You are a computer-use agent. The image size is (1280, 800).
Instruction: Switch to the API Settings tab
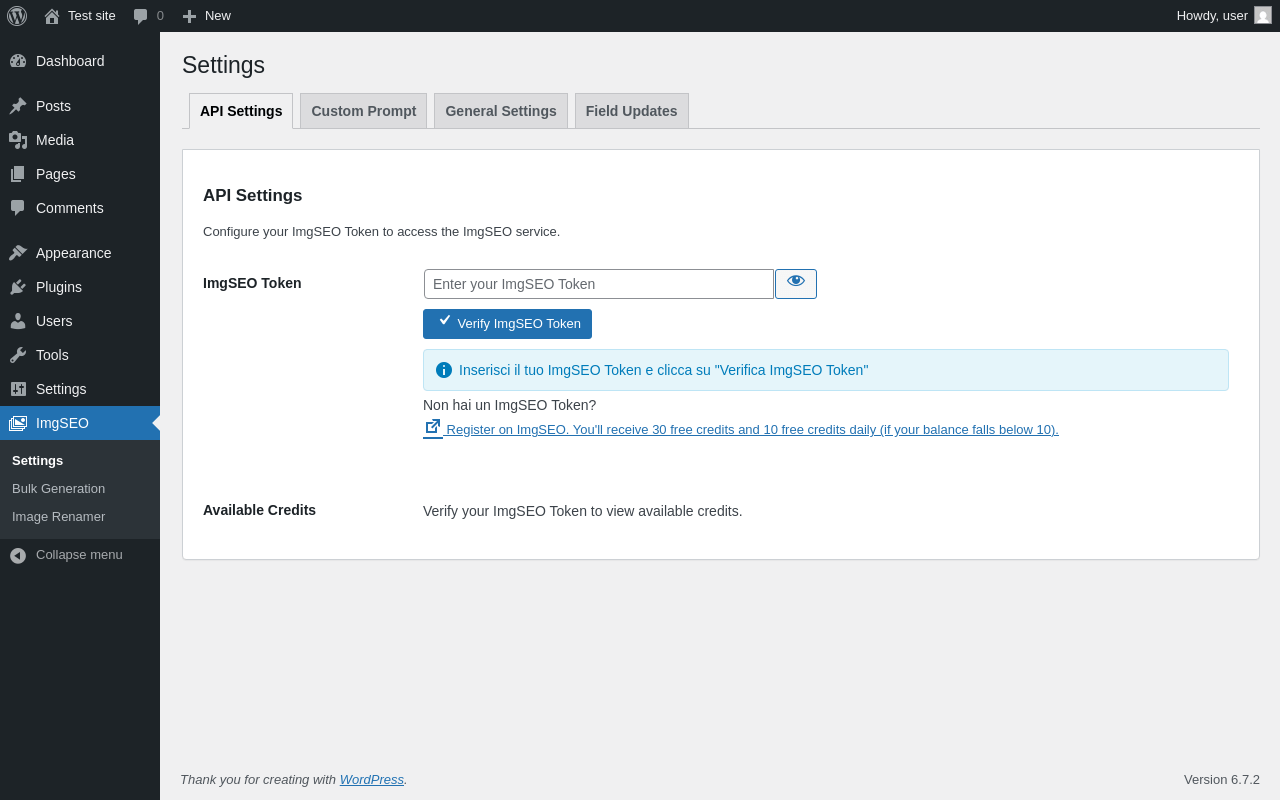(x=241, y=111)
